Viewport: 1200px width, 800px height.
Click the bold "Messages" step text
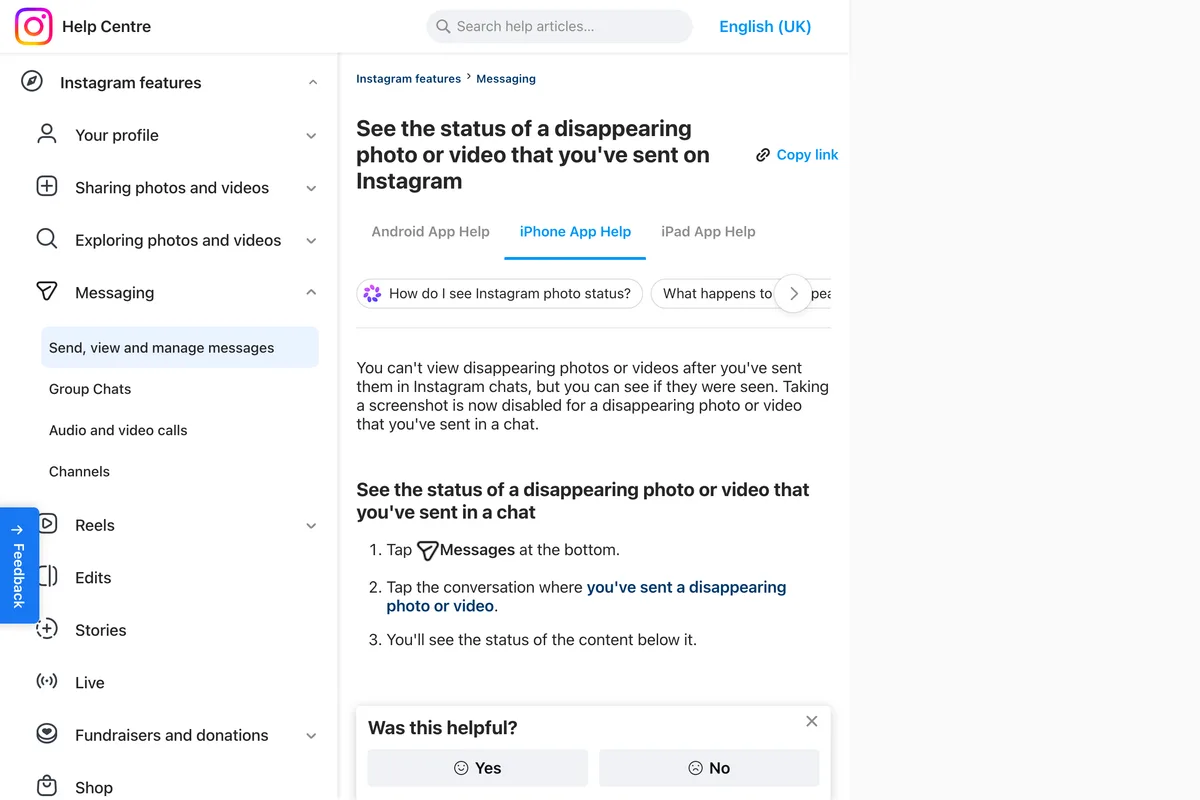pyautogui.click(x=478, y=550)
